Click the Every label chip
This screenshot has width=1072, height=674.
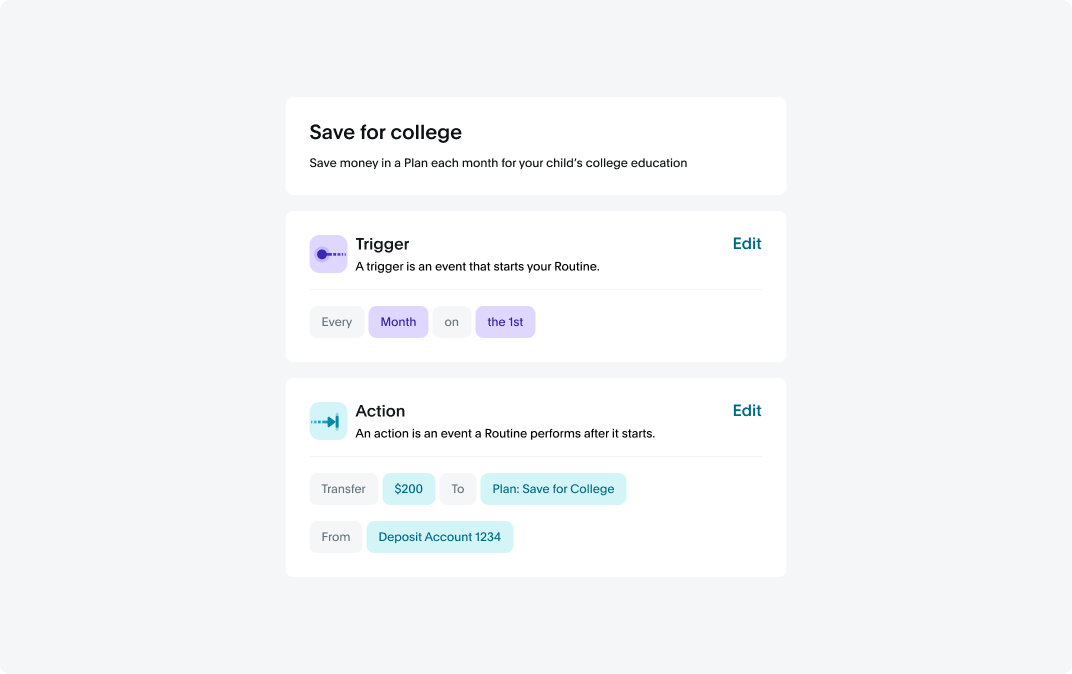pos(336,322)
